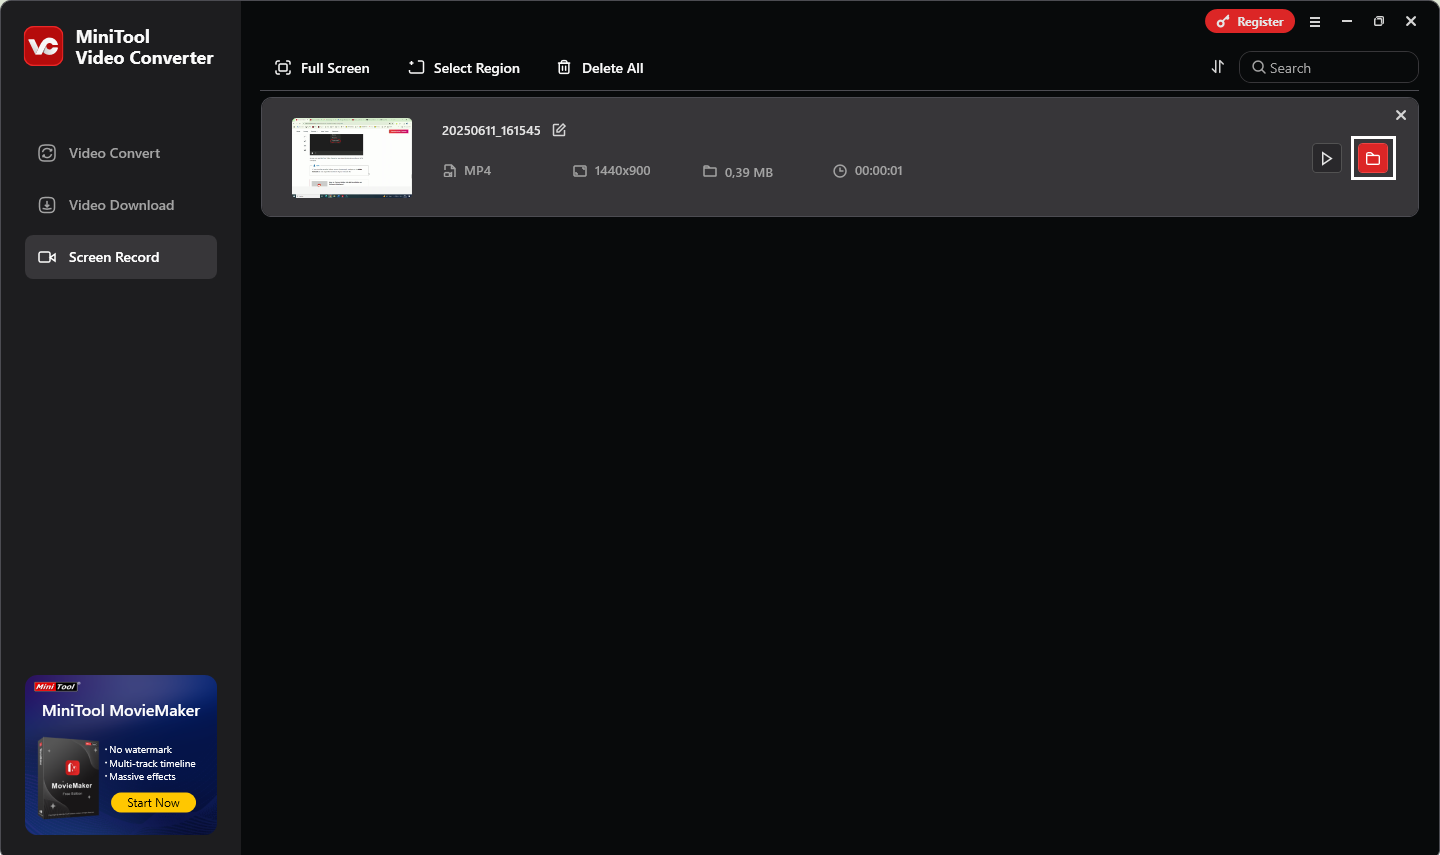Open the hamburger menu
The width and height of the screenshot is (1440, 855).
tap(1315, 21)
